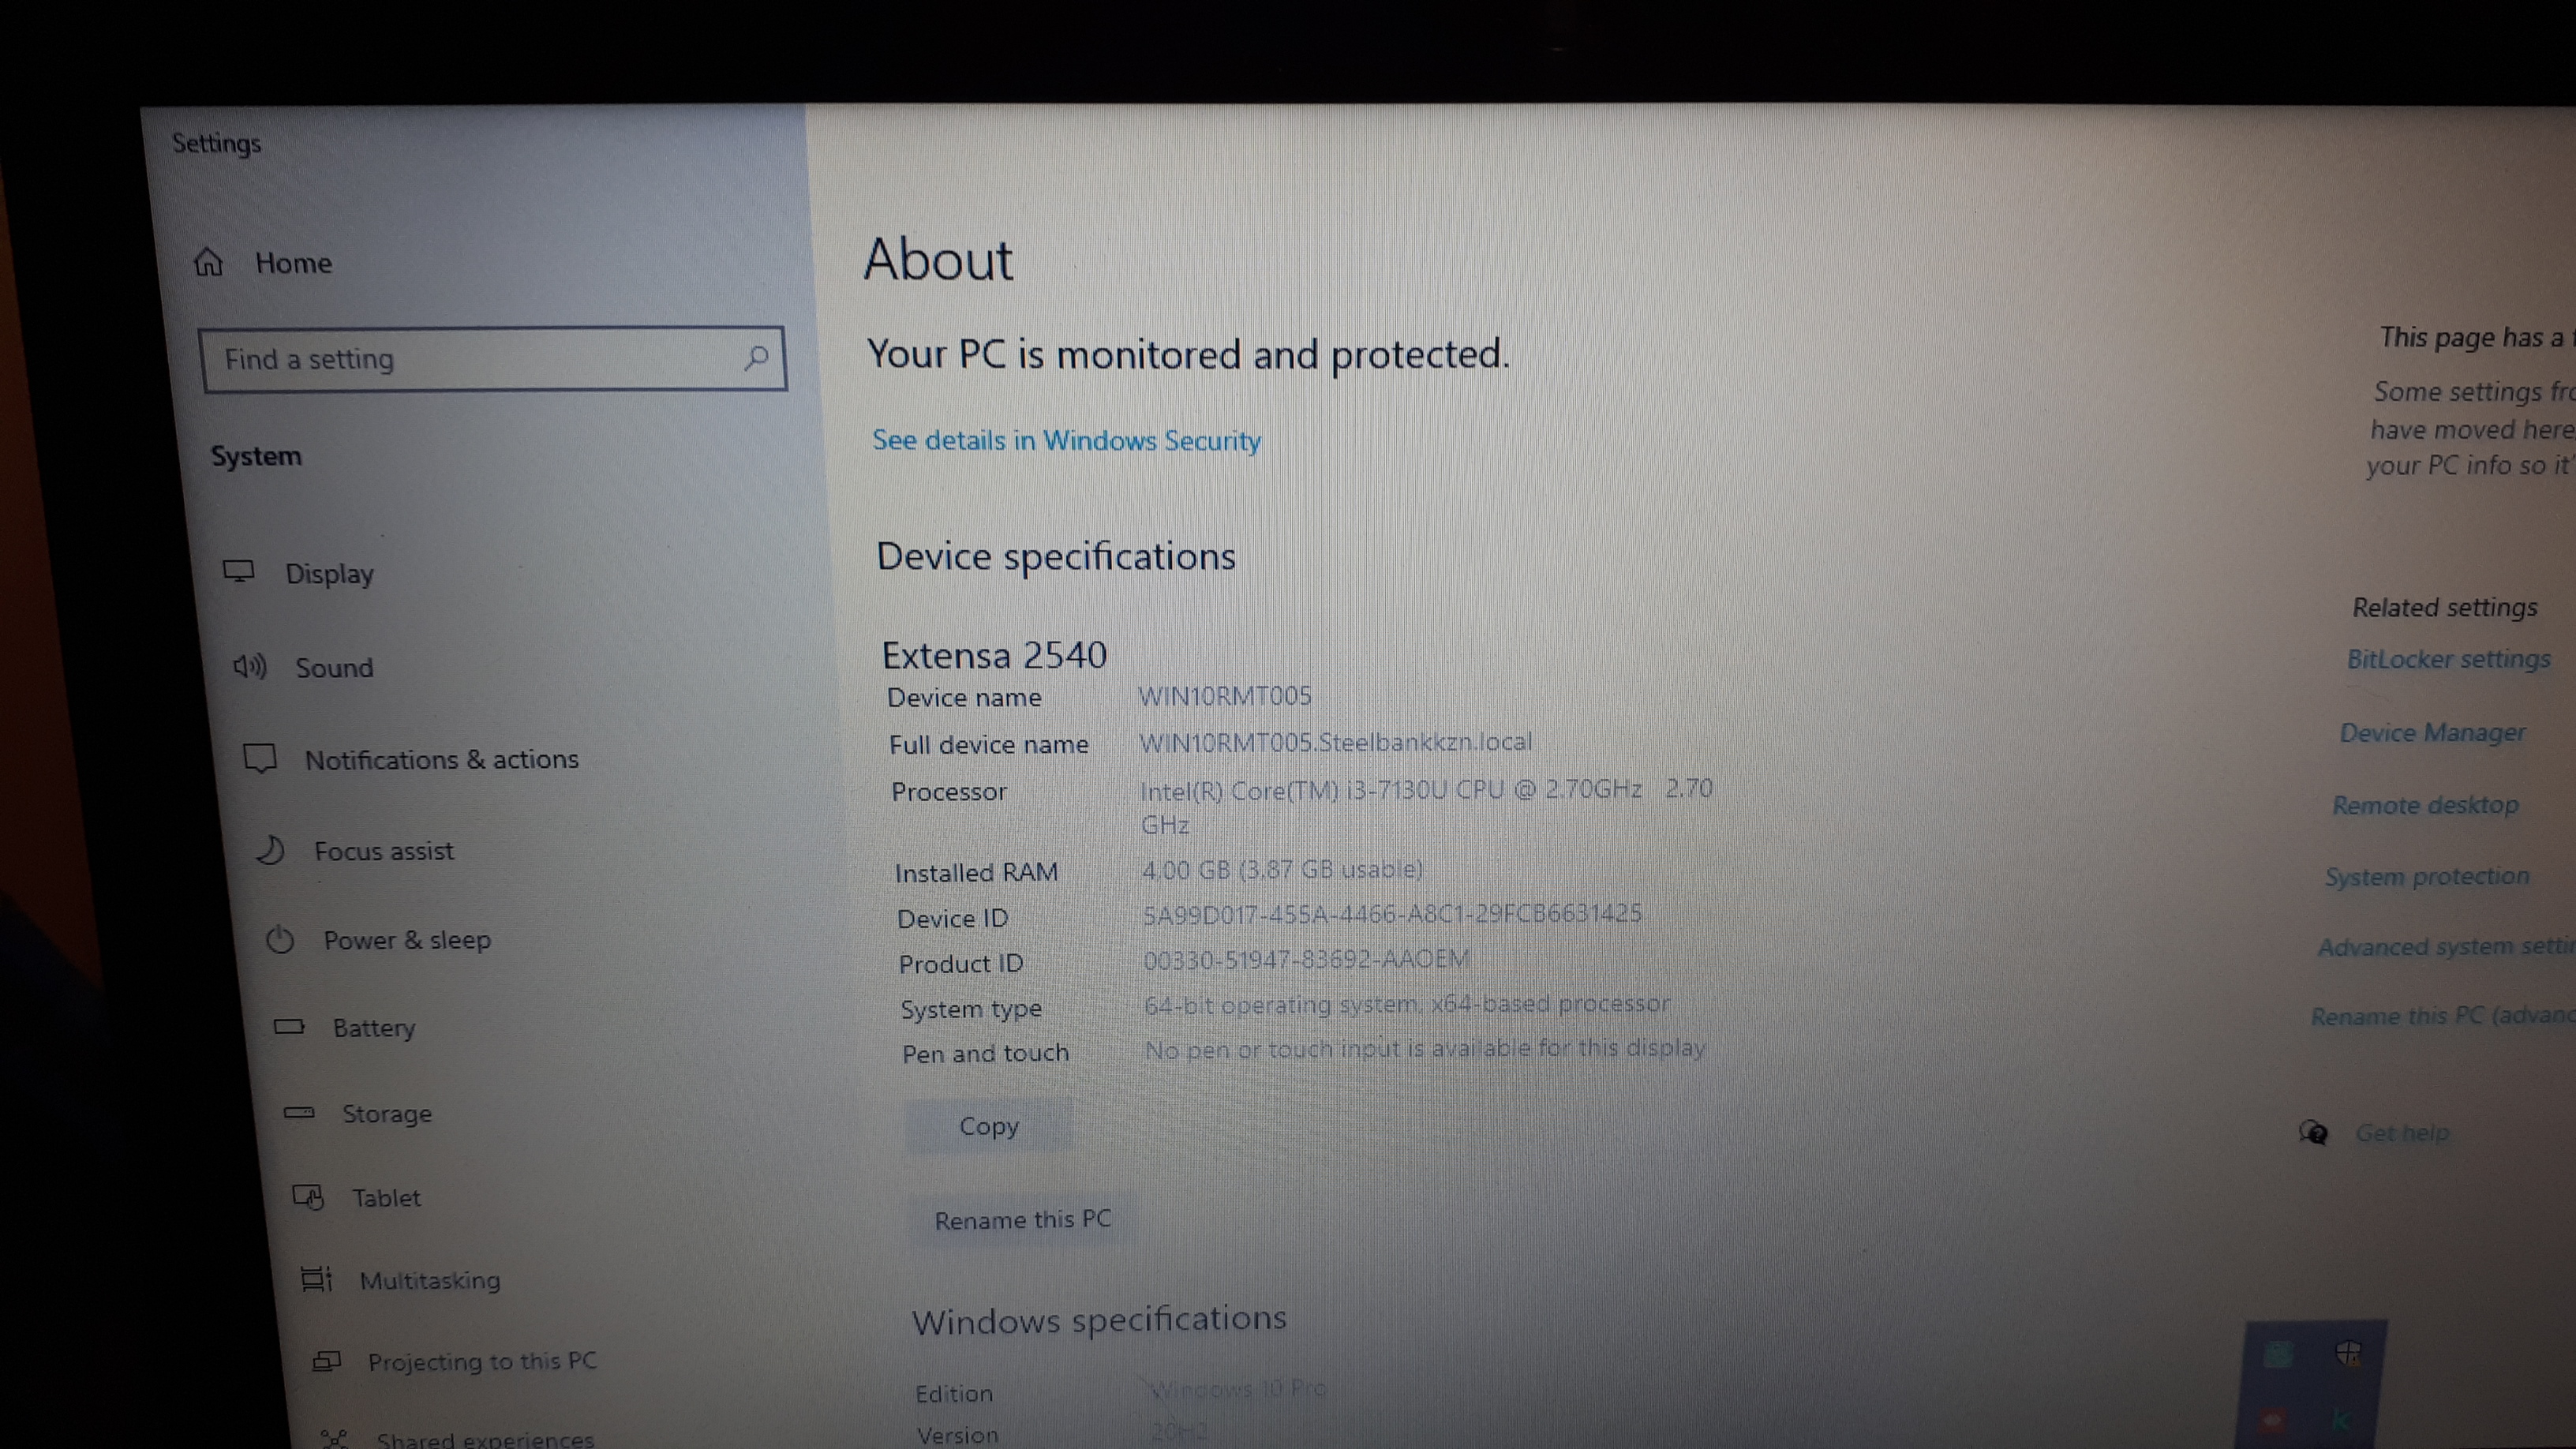This screenshot has height=1449, width=2576.
Task: Click the processor value Intel Core i3-7130U
Action: point(1426,806)
